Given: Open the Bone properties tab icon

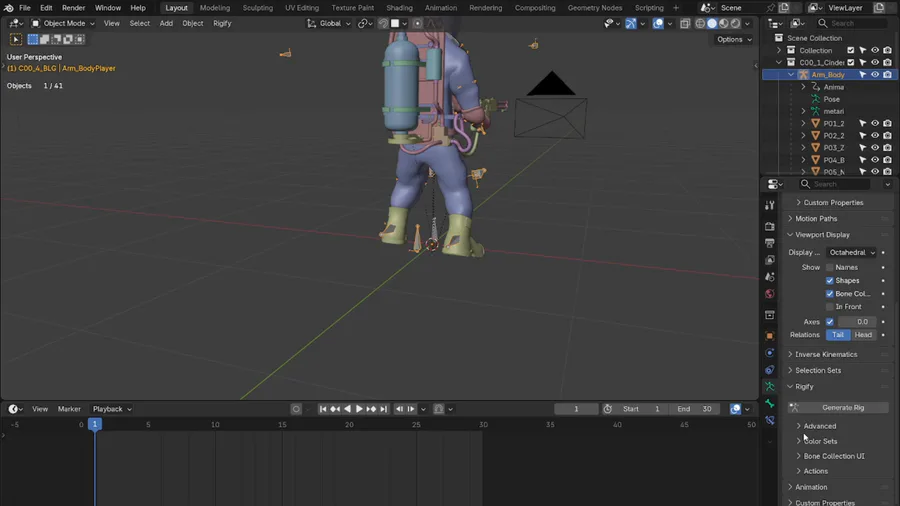Looking at the screenshot, I should tap(770, 404).
